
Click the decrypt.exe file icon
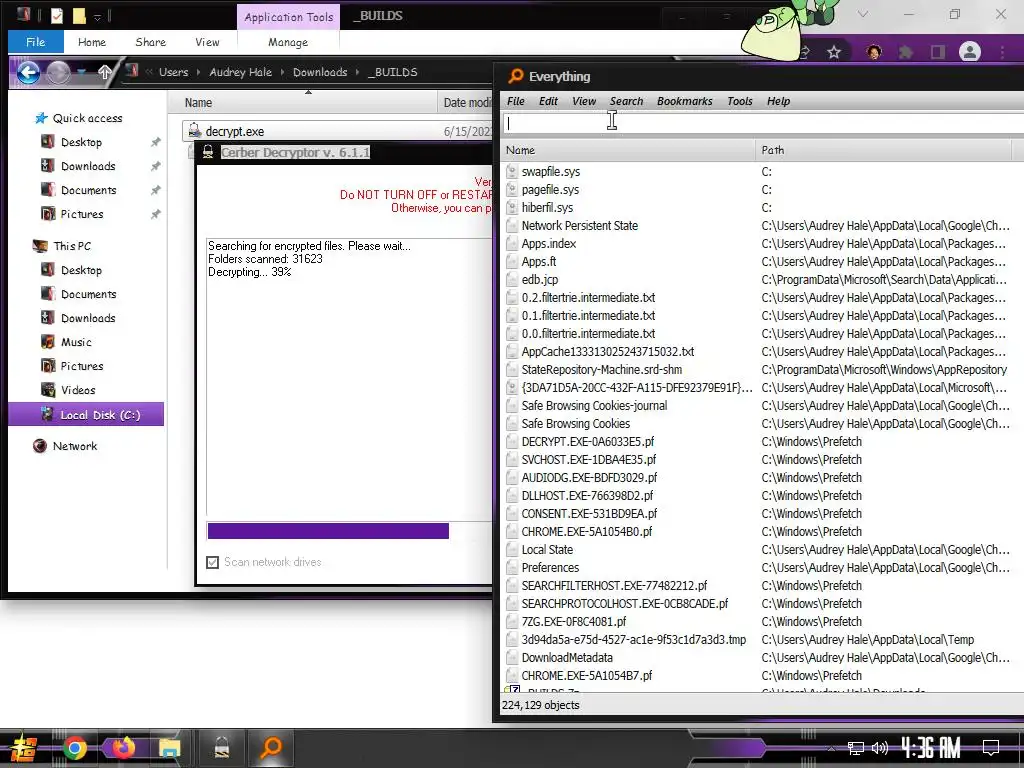(194, 131)
